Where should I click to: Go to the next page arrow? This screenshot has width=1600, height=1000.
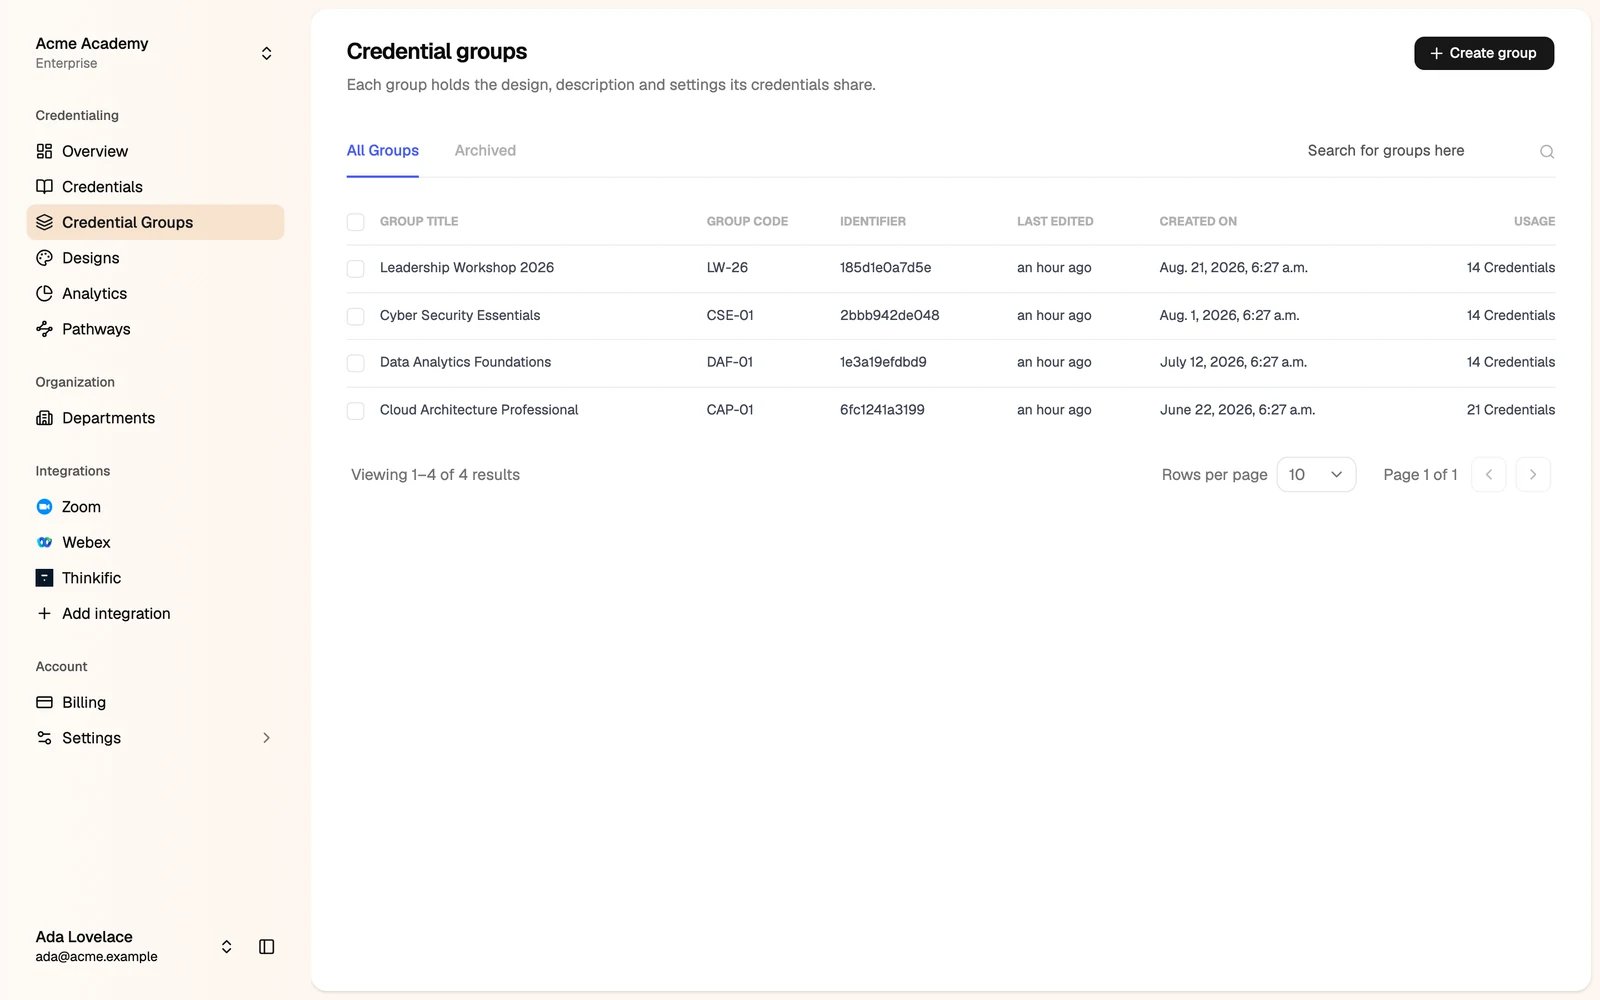[x=1533, y=475]
